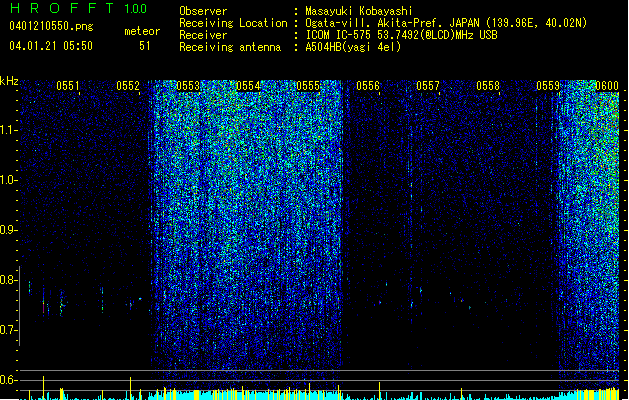Click the 0557 time marker
Screen dimensions: 629x400
click(x=428, y=86)
